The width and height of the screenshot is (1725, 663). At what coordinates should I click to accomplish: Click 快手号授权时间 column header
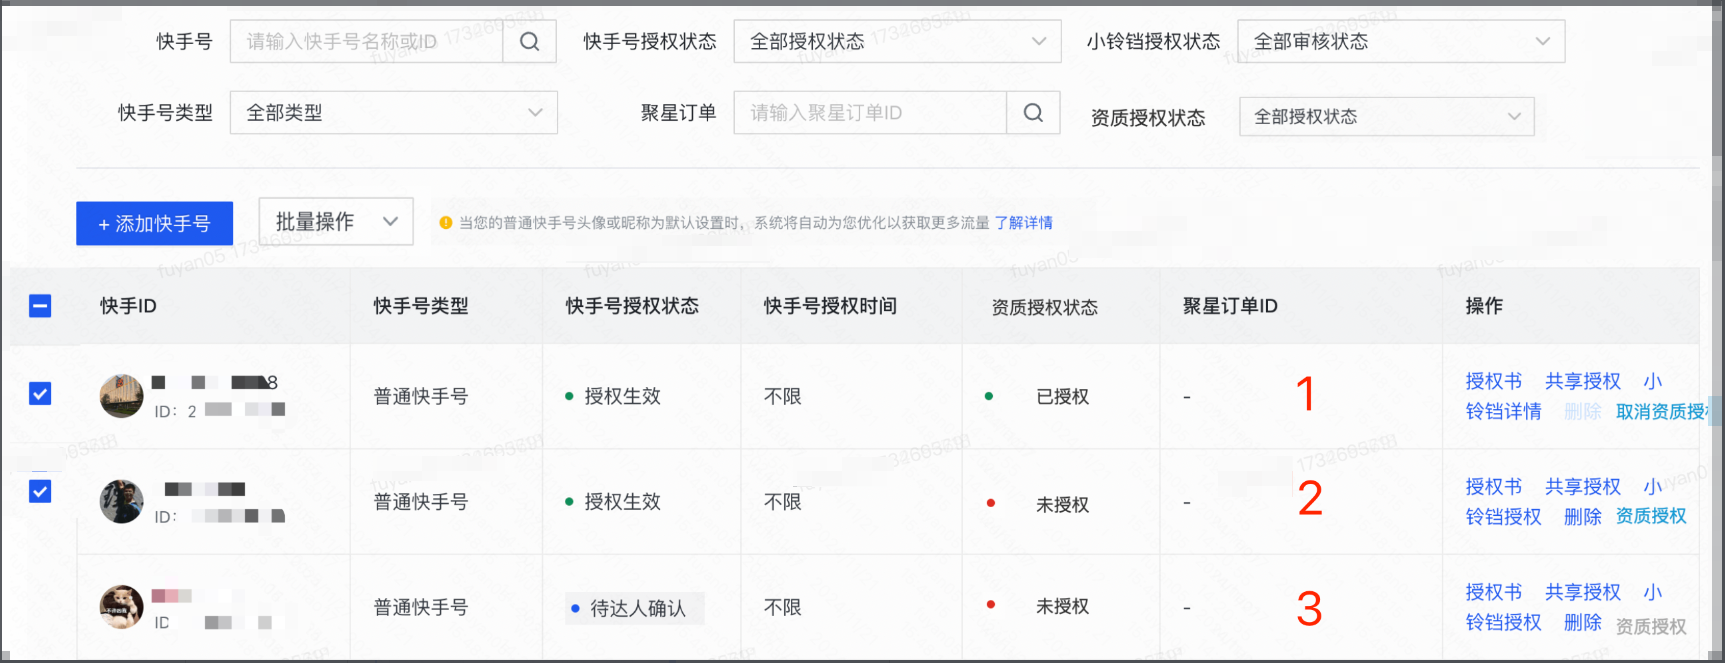830,306
